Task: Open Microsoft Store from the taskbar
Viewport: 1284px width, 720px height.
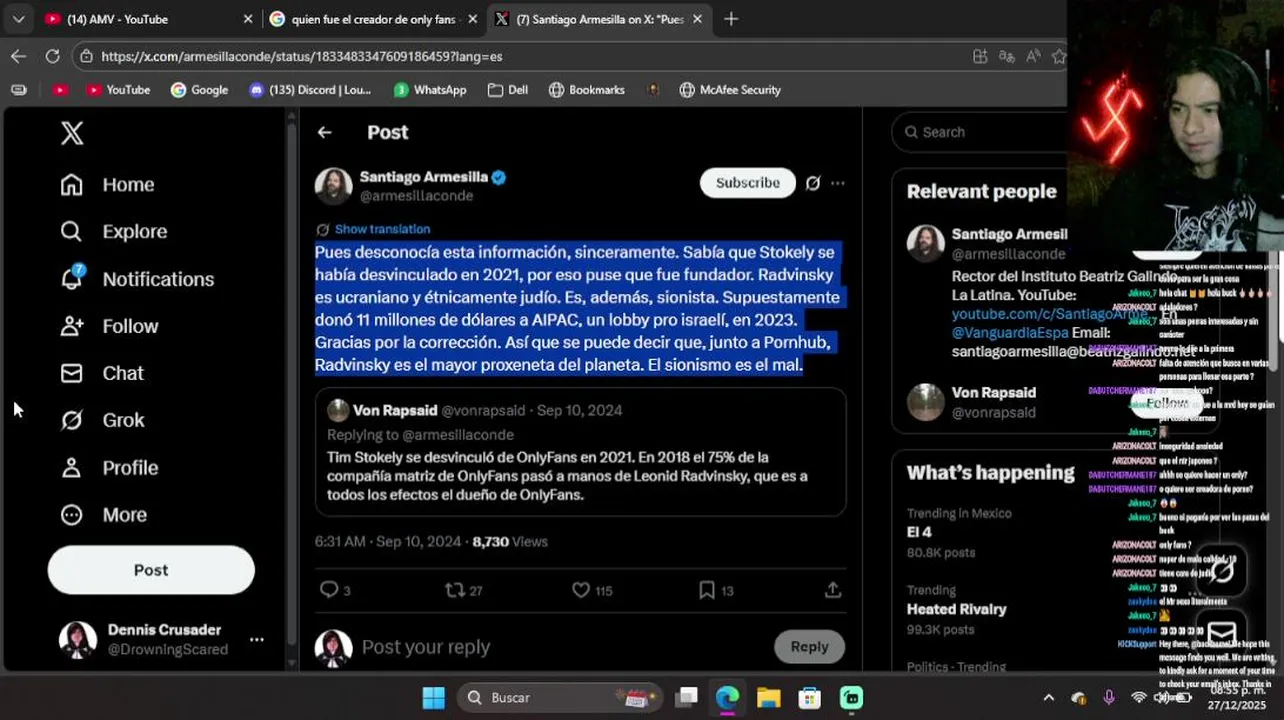Action: pyautogui.click(x=809, y=698)
